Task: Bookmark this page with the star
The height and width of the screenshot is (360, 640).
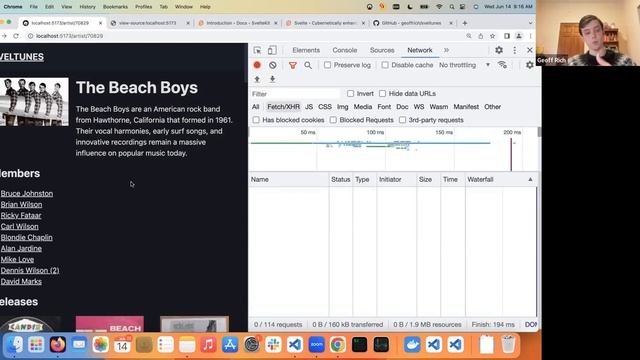Action: click(493, 36)
